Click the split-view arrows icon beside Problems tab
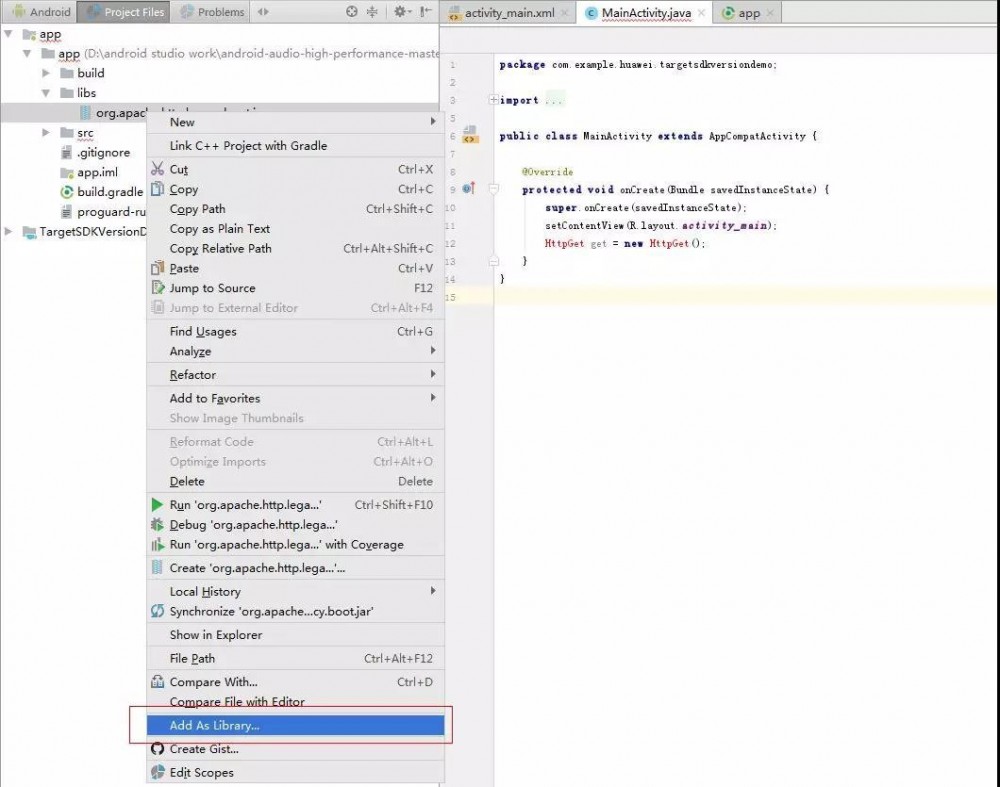Viewport: 1000px width, 787px height. (262, 12)
